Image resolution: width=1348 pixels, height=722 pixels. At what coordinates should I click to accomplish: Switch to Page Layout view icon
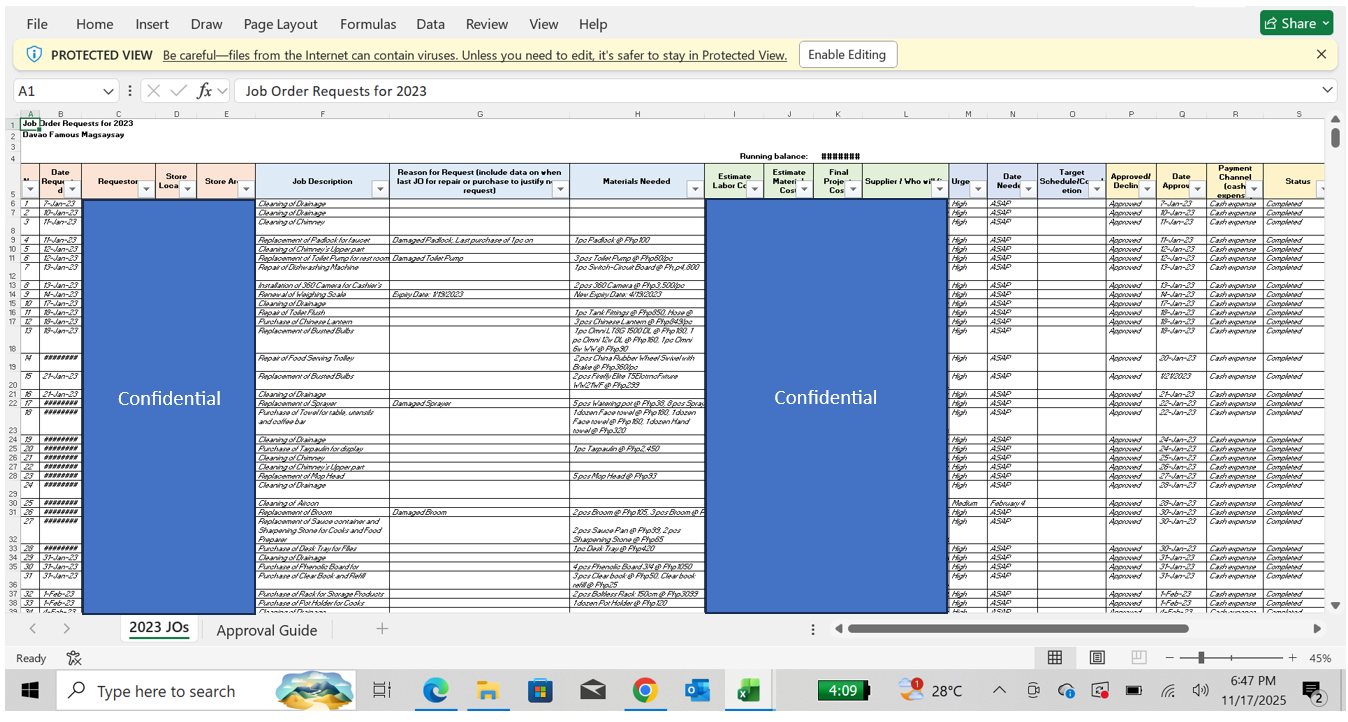tap(1097, 658)
